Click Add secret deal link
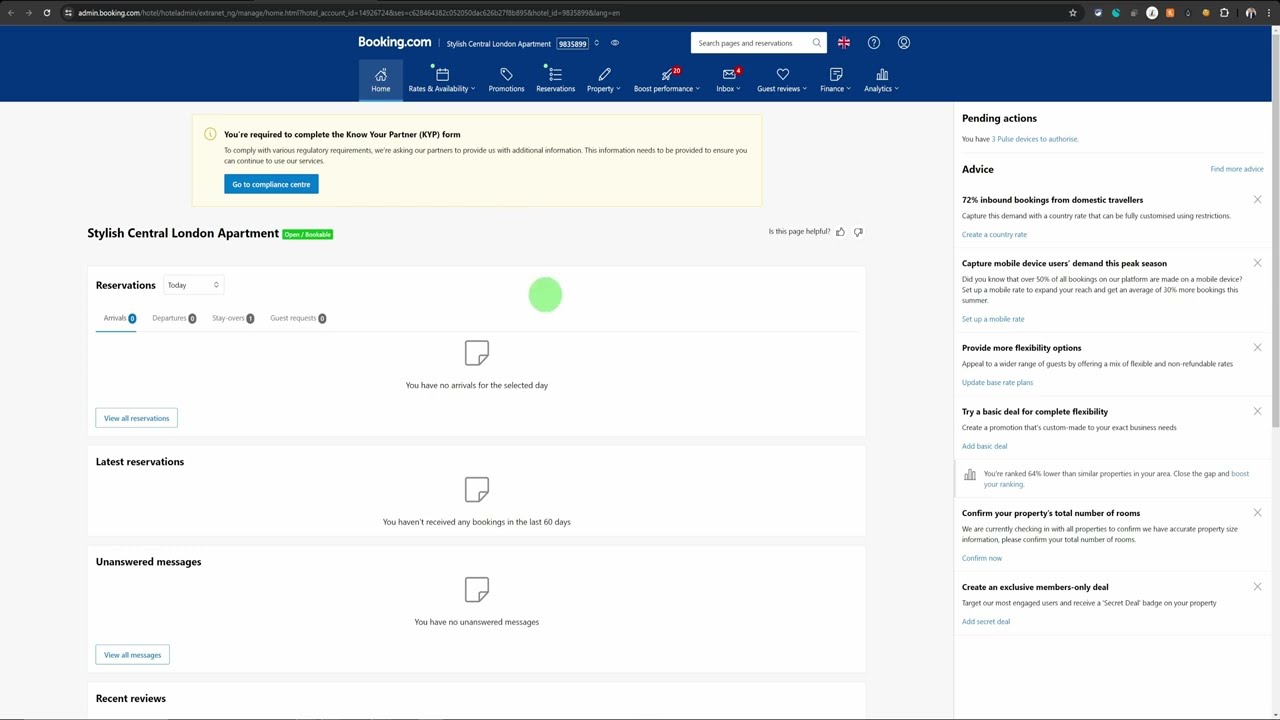Image resolution: width=1280 pixels, height=720 pixels. pos(986,621)
